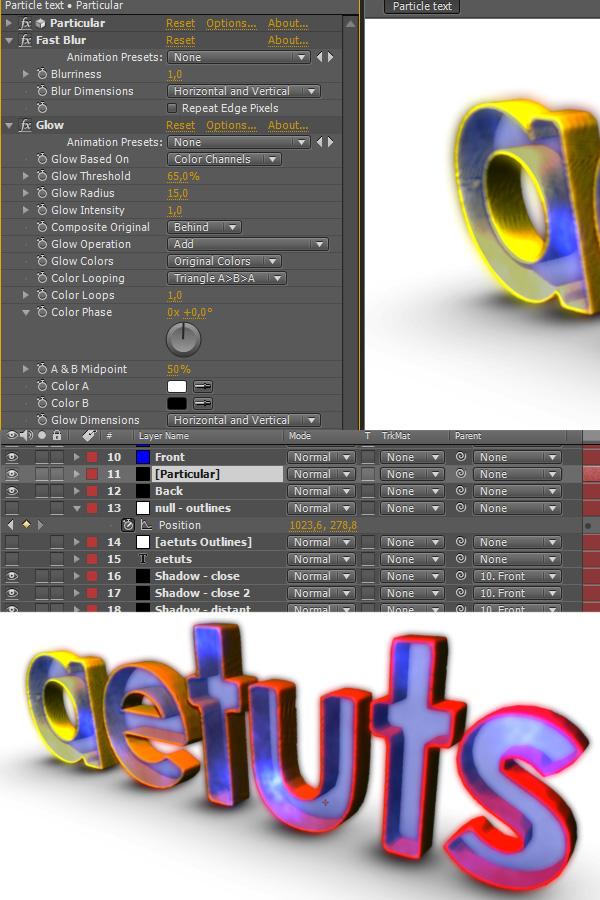Open Composite Original dropdown
Viewport: 600px width, 900px height.
point(204,227)
